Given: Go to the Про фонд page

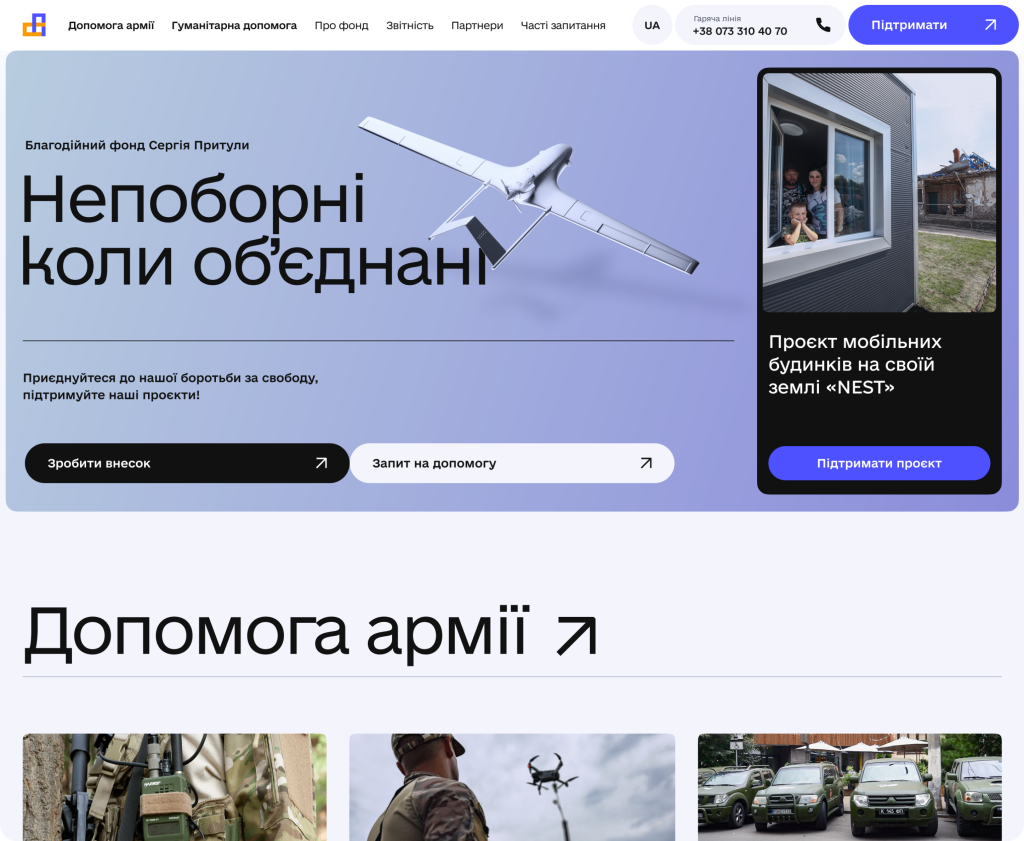Looking at the screenshot, I should pyautogui.click(x=342, y=25).
